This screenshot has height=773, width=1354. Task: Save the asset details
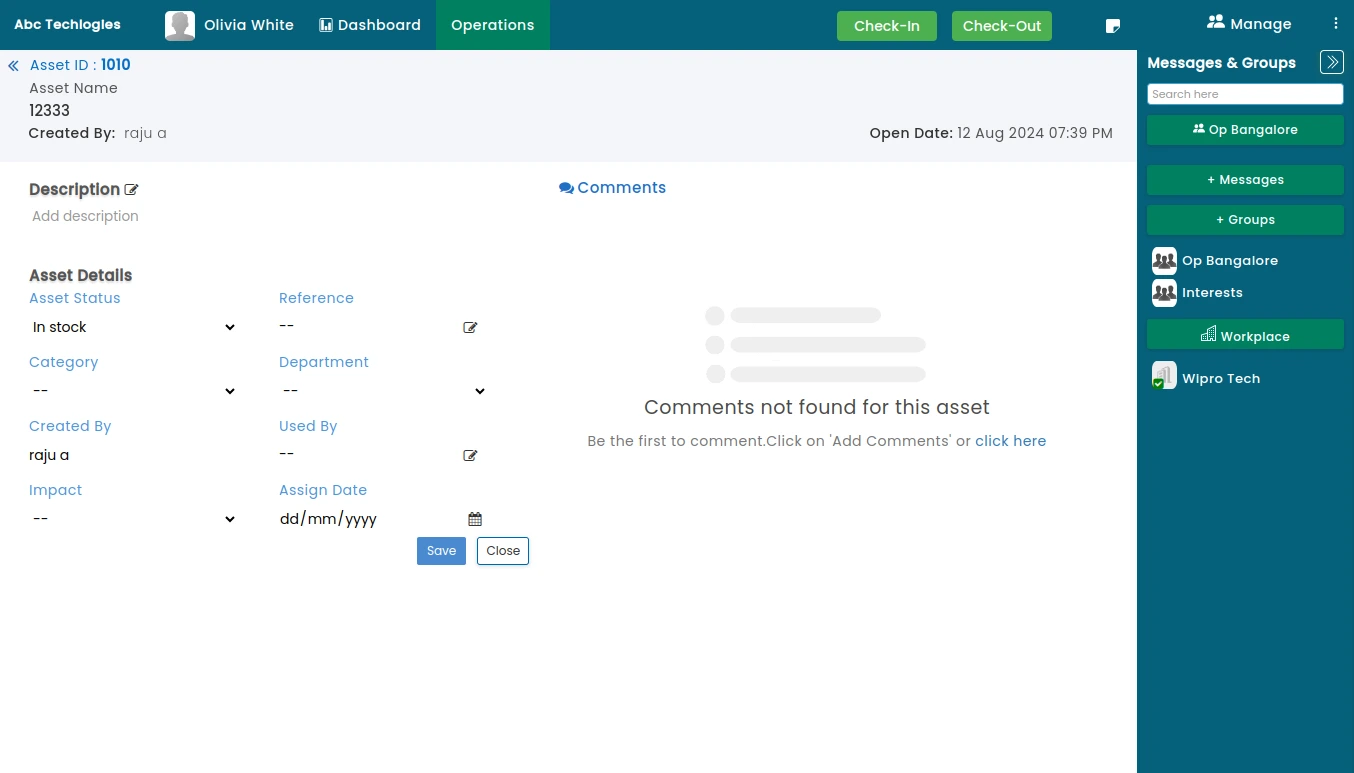point(441,551)
